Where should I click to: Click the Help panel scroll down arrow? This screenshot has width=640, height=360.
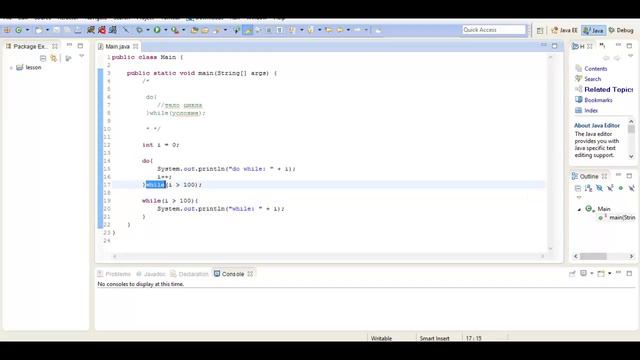631,156
